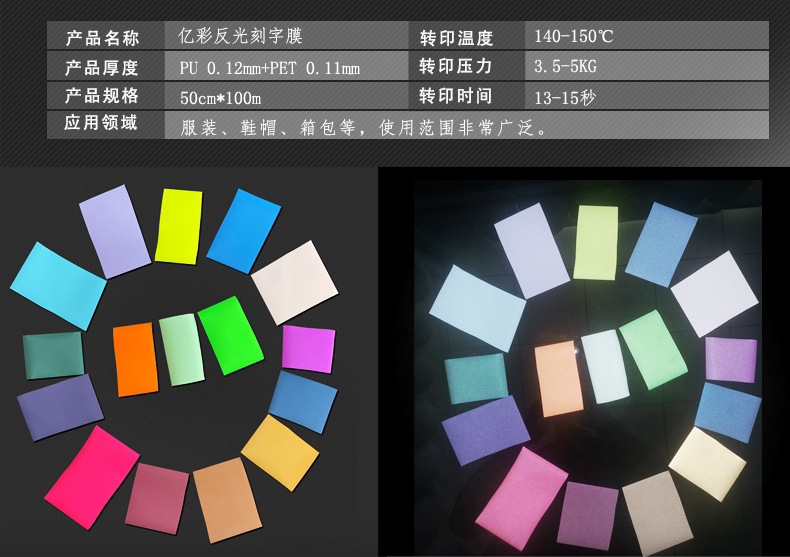The height and width of the screenshot is (557, 790).
Task: Click the 产品厚度 label cell
Action: coord(105,66)
